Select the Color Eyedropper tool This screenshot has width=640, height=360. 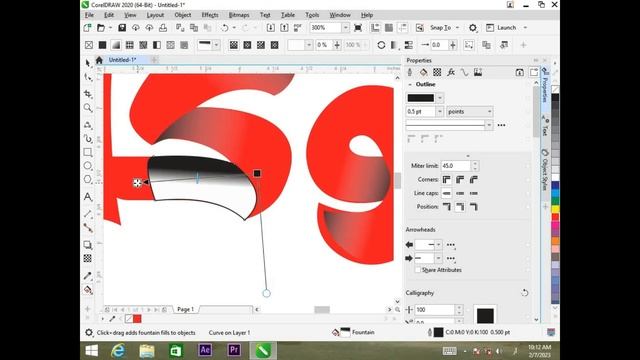click(88, 276)
